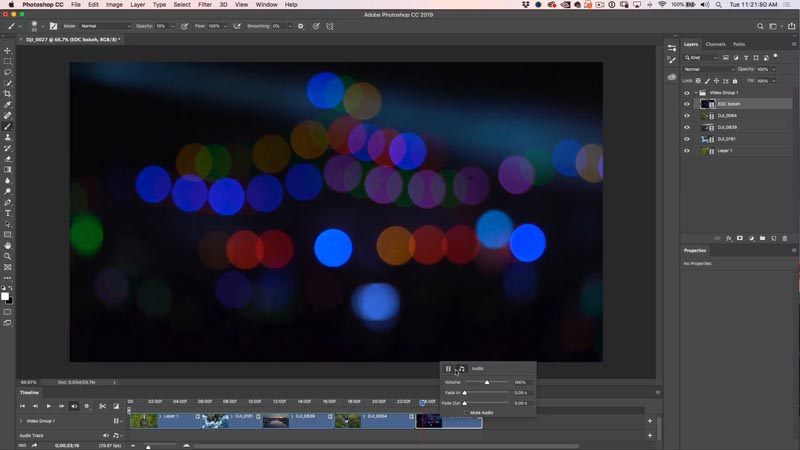The height and width of the screenshot is (450, 800).
Task: Select the Crop tool
Action: coord(8,94)
